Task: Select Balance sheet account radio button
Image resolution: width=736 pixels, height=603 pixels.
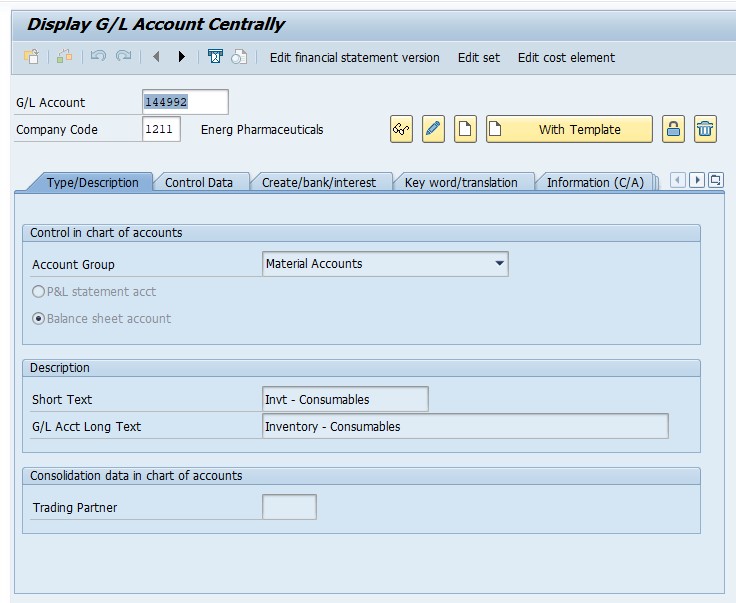Action: pyautogui.click(x=38, y=319)
